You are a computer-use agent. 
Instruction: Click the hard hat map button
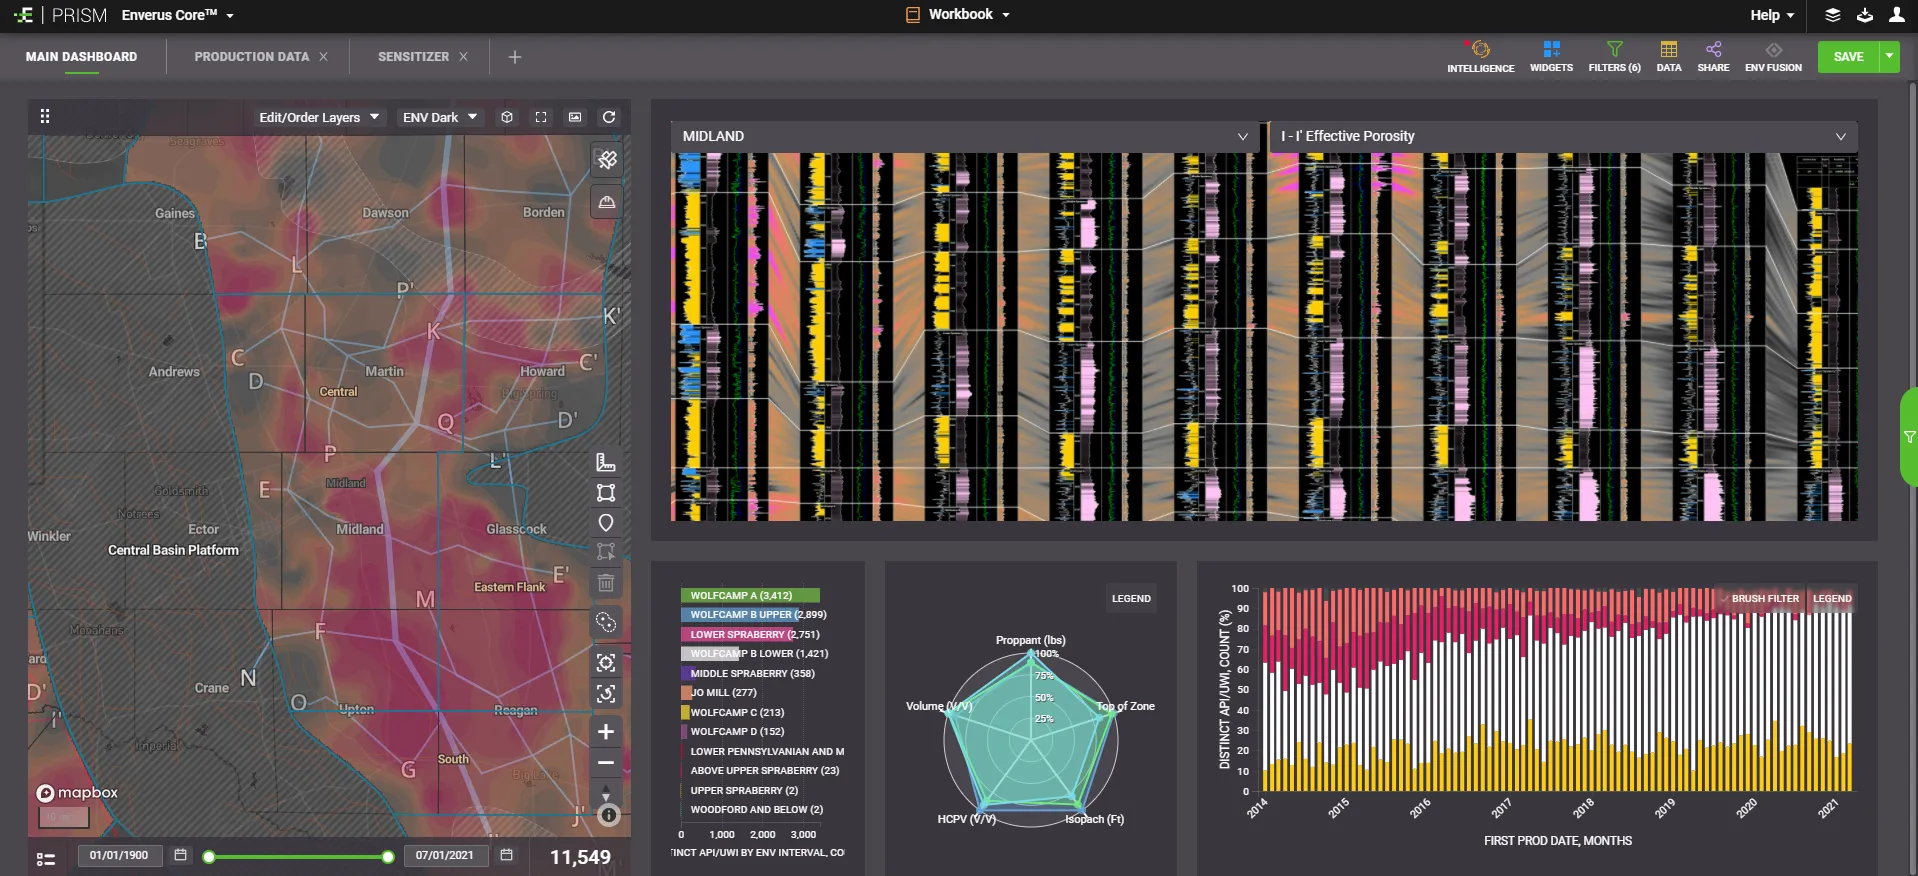(606, 201)
